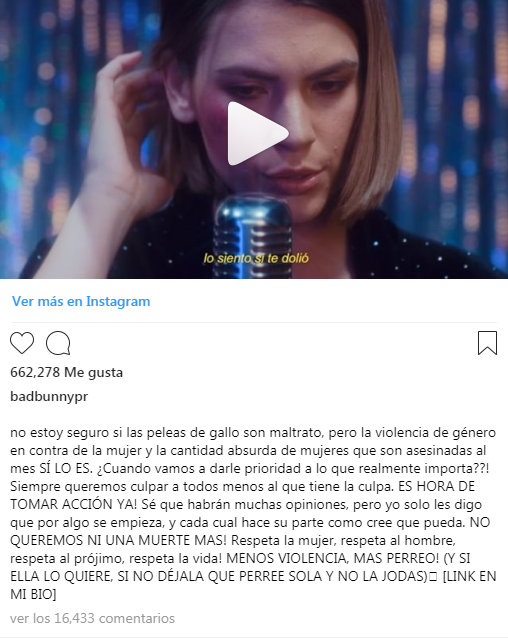Click the word 'Instagram' in the blue link
The height and width of the screenshot is (639, 508).
tap(118, 302)
